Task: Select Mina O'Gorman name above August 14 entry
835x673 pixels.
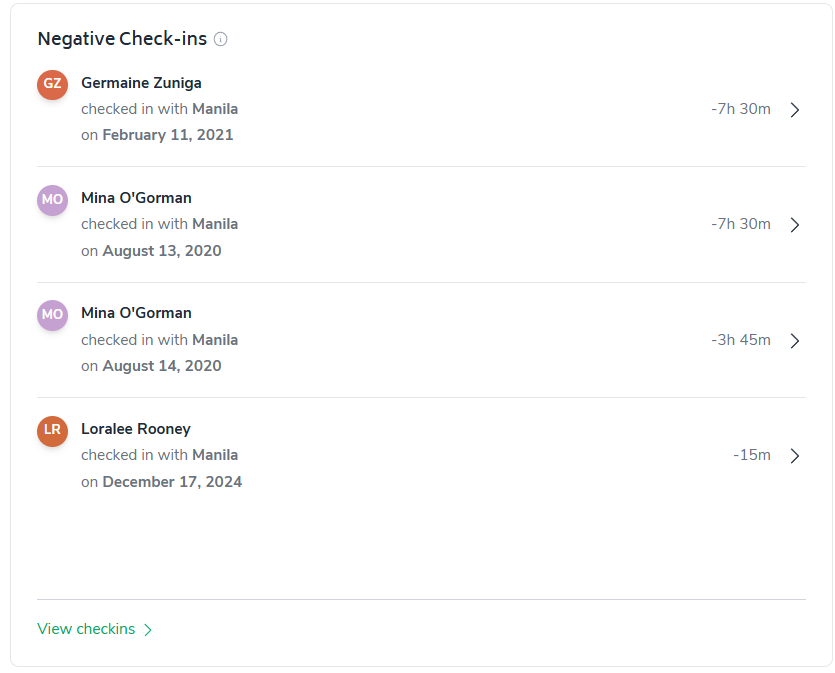Action: tap(136, 313)
